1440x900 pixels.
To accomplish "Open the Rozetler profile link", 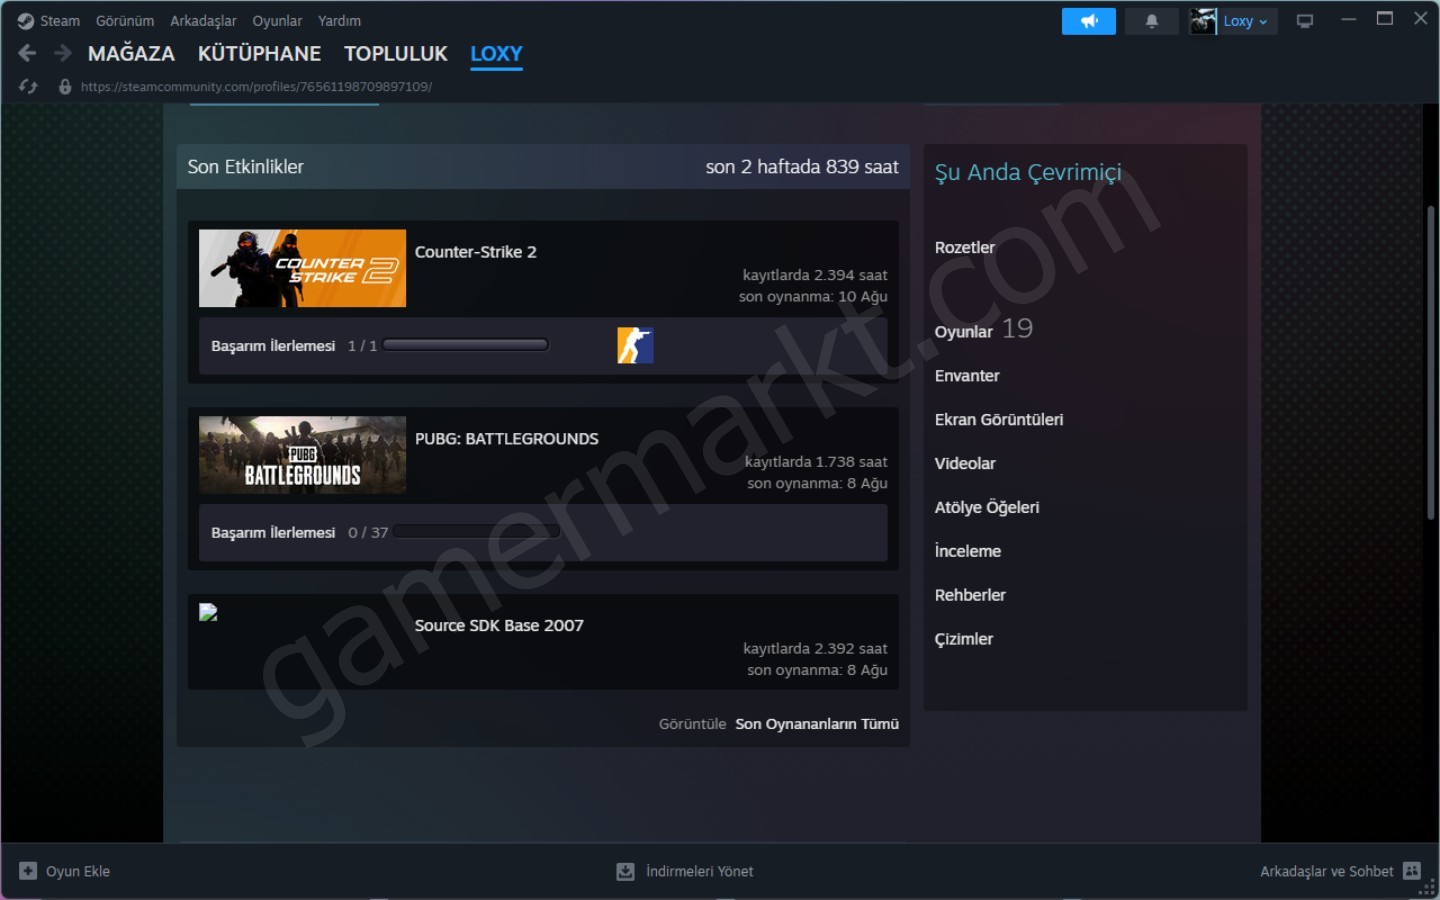I will pos(965,248).
